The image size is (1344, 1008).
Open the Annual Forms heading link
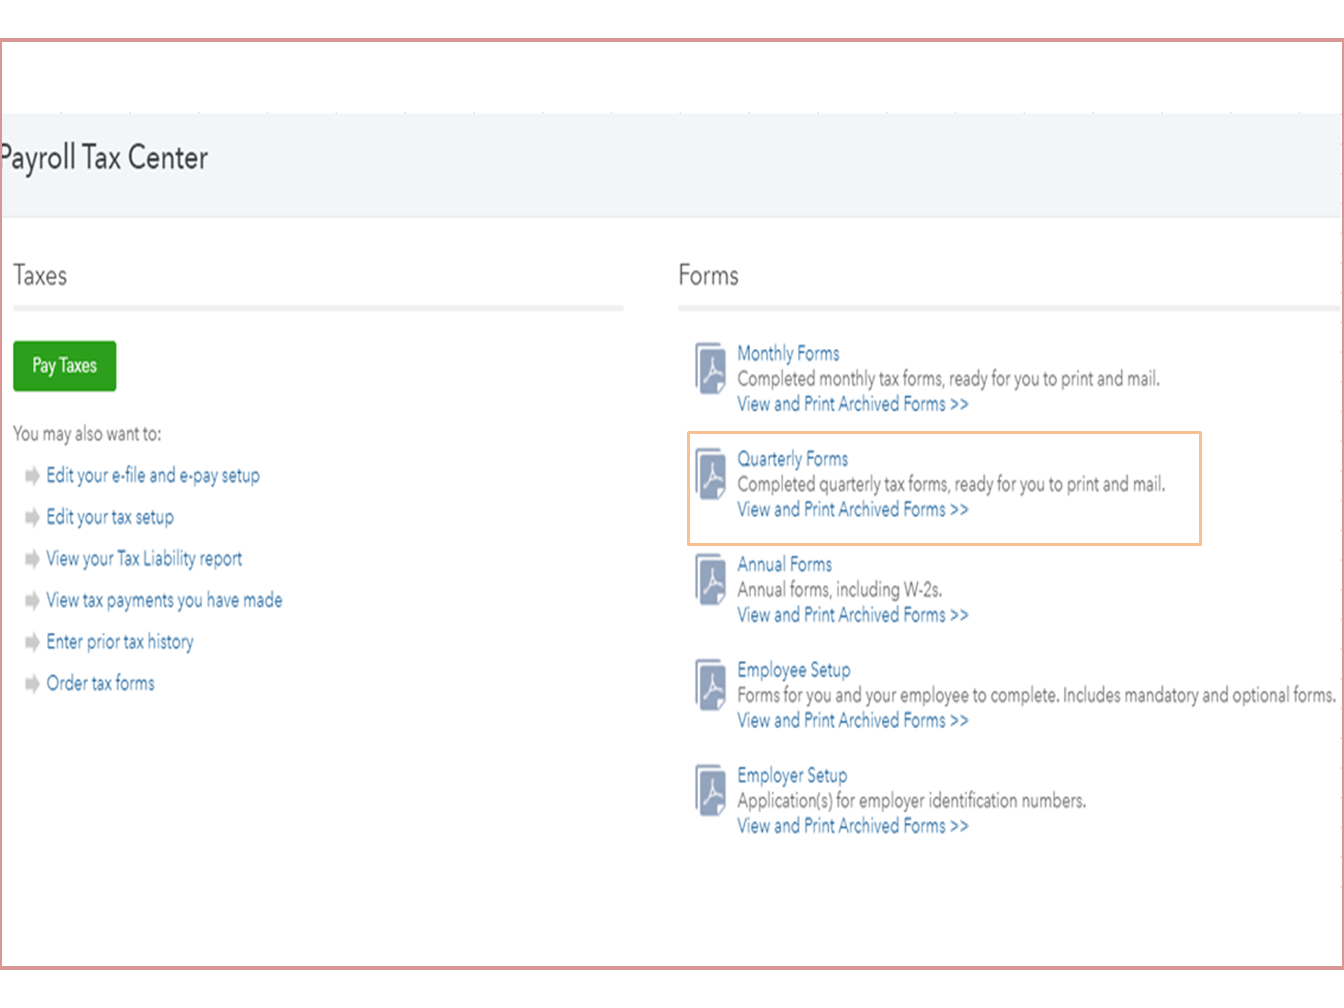click(784, 564)
